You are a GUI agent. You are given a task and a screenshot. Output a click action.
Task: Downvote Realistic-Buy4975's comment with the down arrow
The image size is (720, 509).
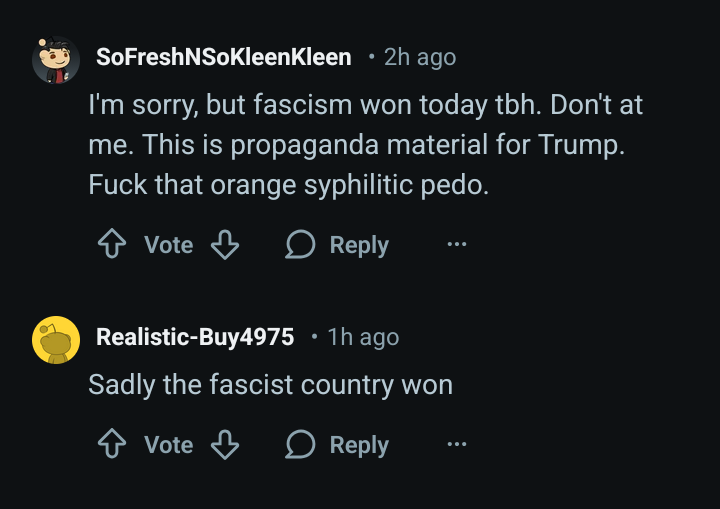click(x=225, y=445)
